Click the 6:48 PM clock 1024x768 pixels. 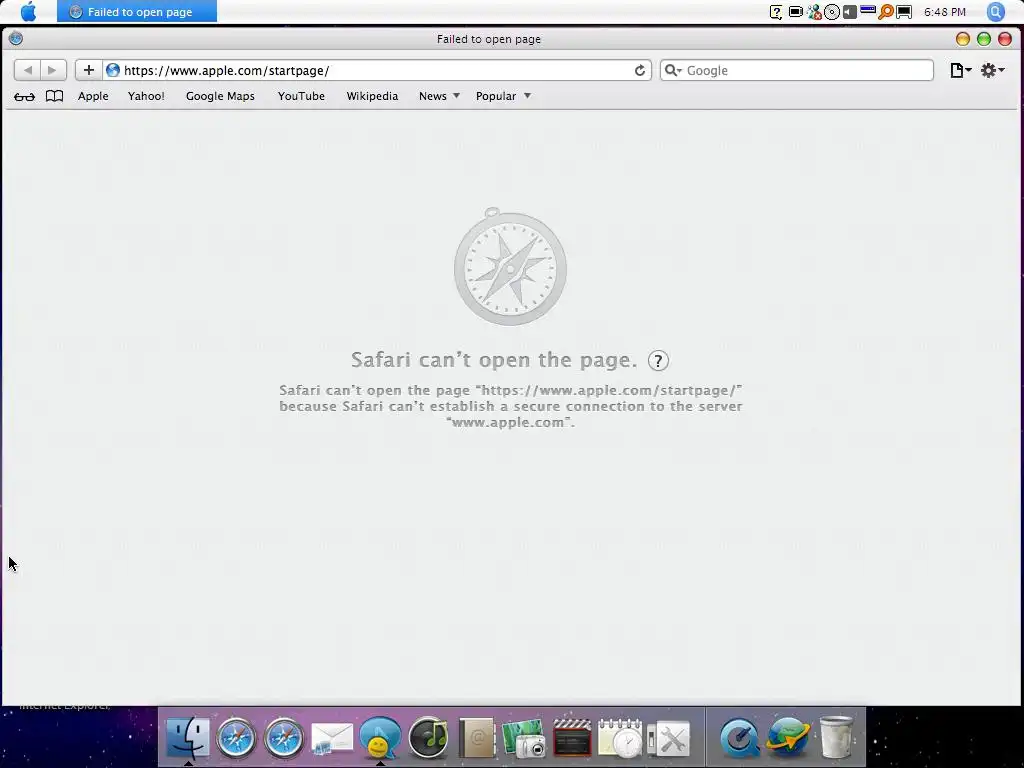click(945, 12)
